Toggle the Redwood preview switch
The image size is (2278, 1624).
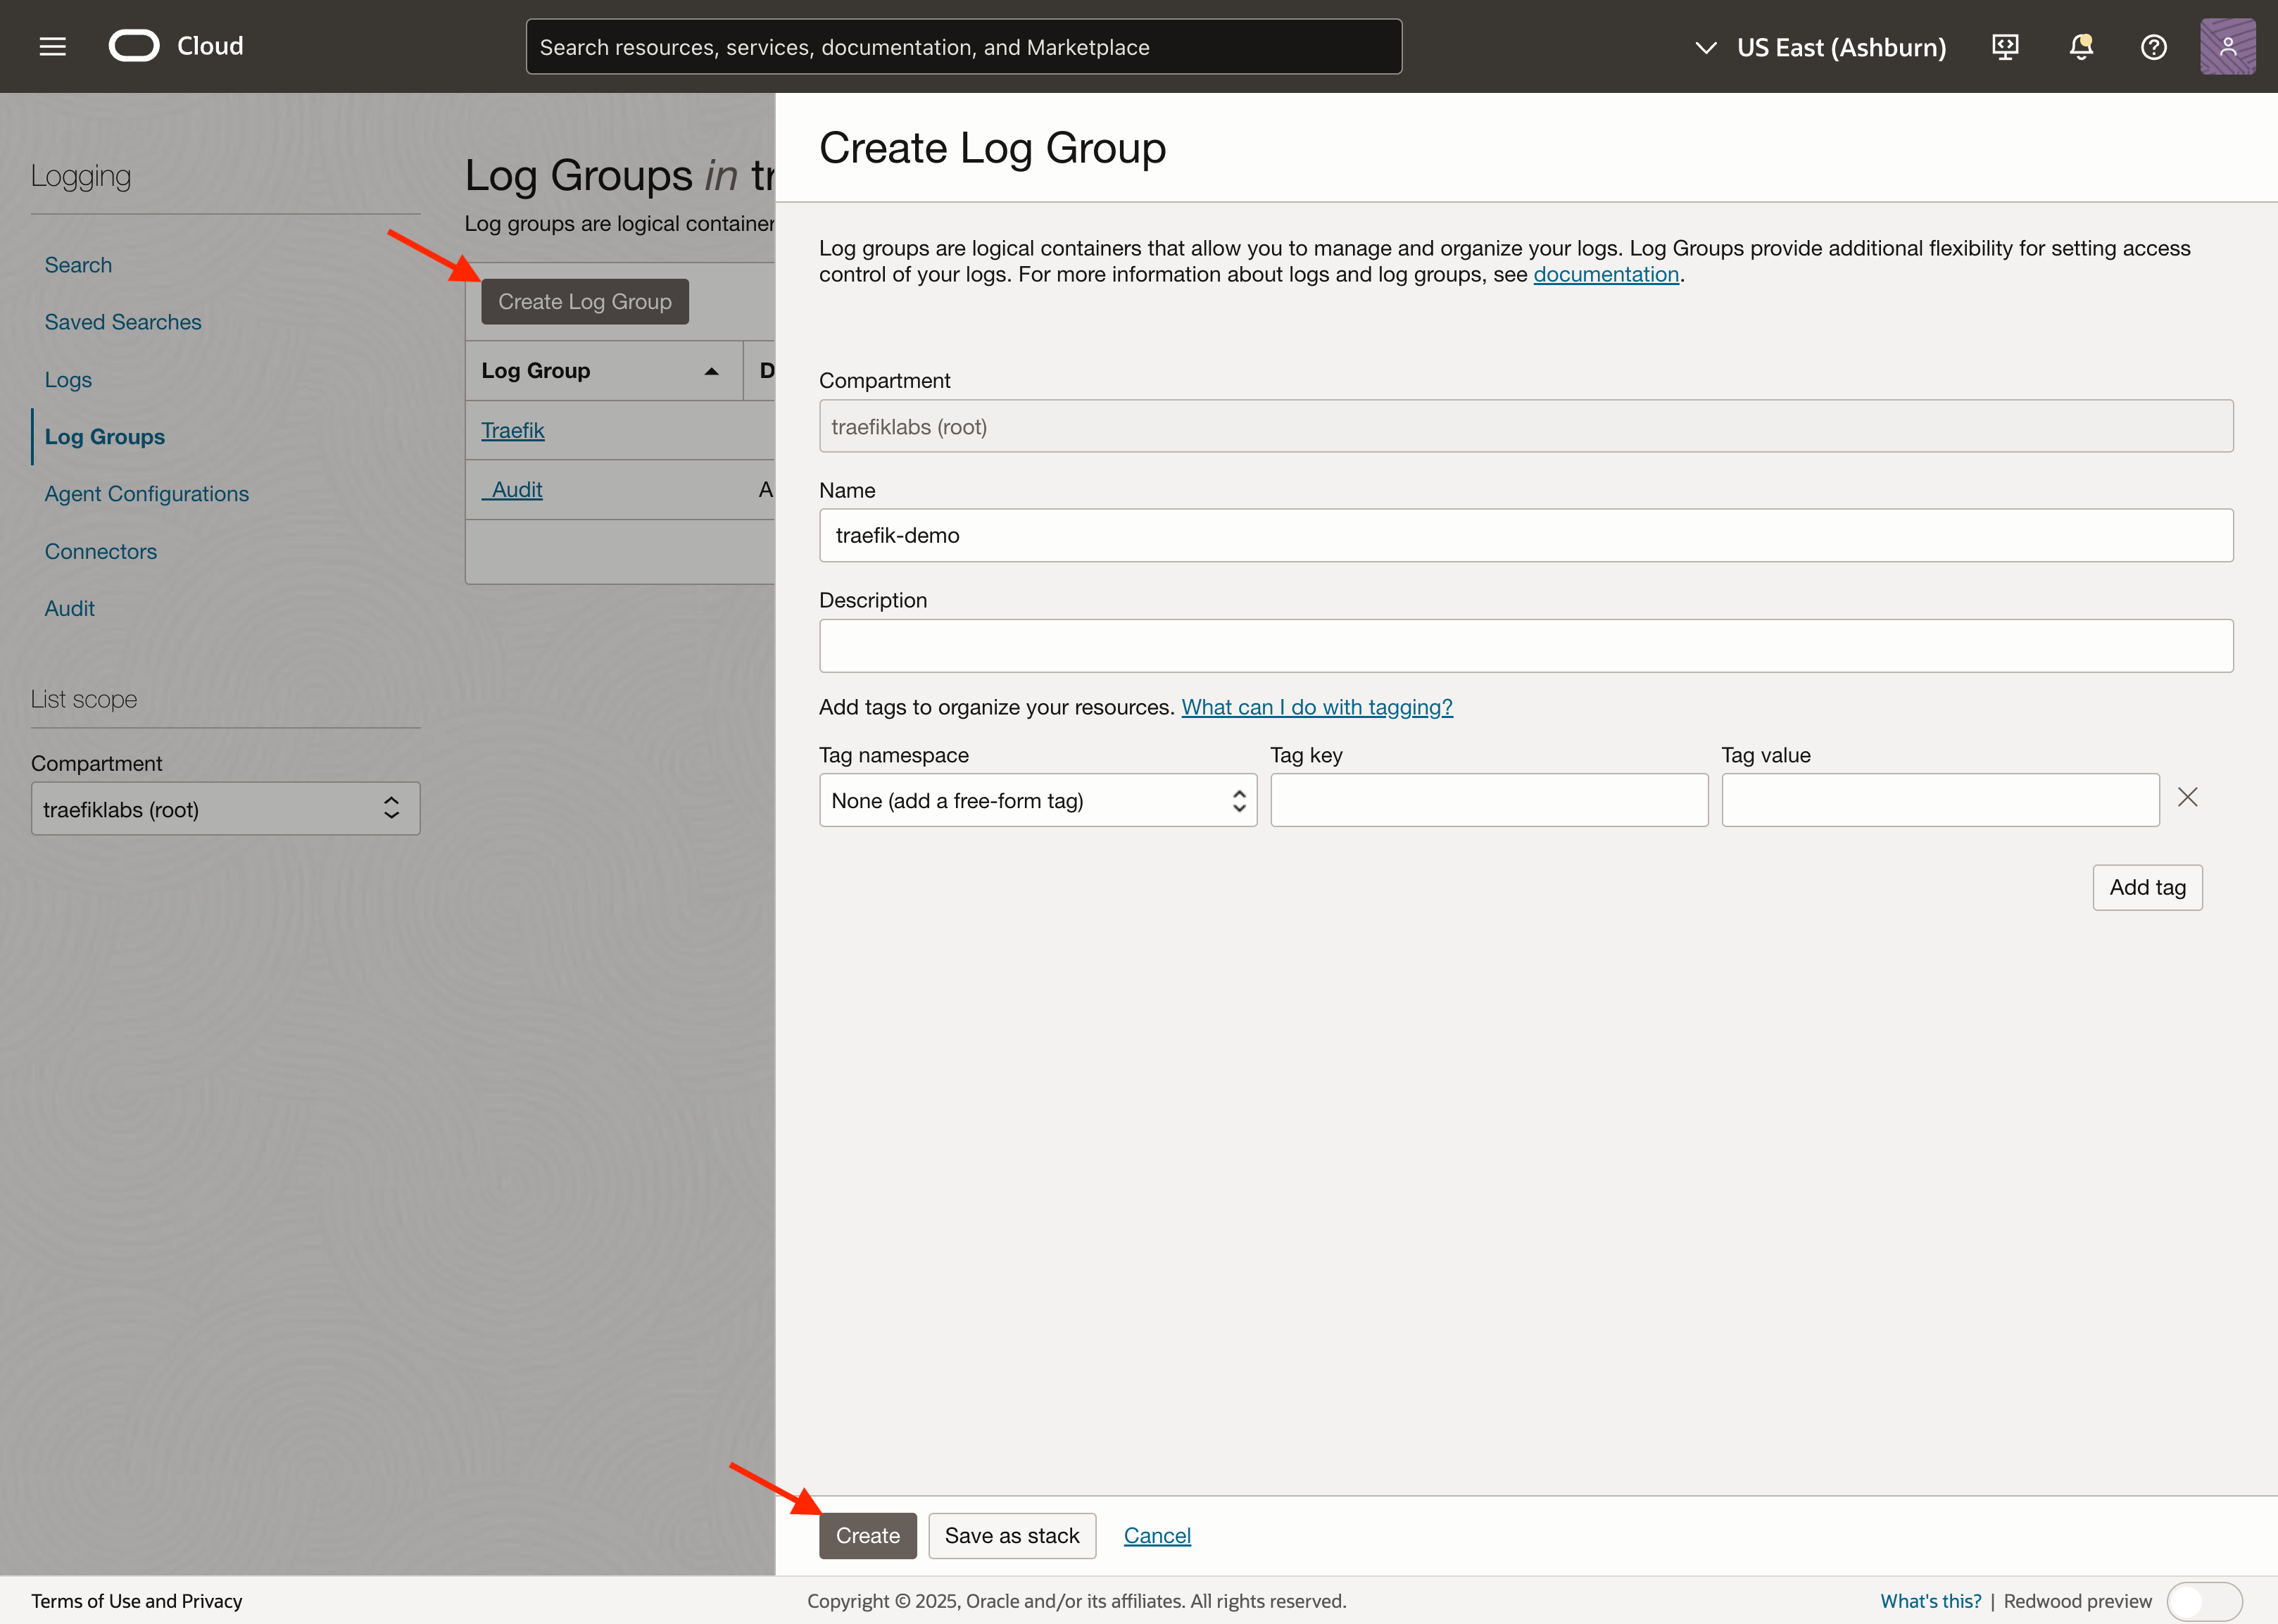(x=2204, y=1601)
